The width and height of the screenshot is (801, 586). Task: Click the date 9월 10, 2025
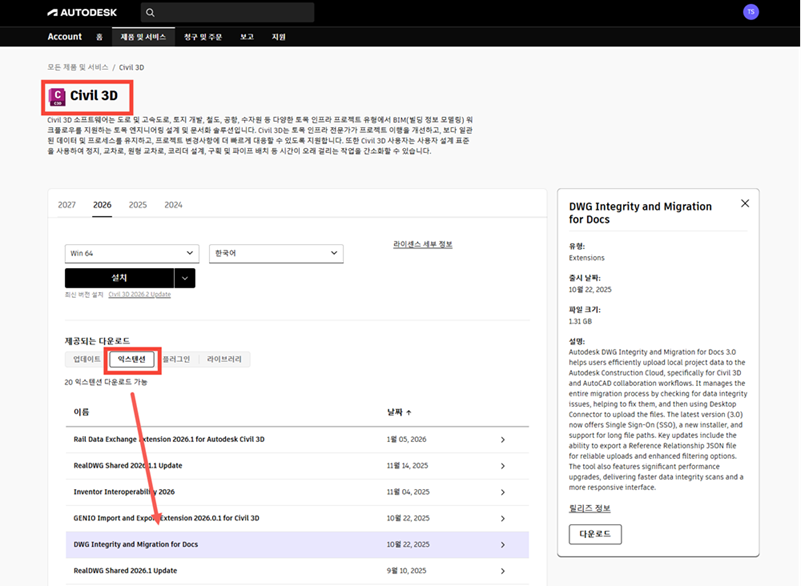pos(406,571)
